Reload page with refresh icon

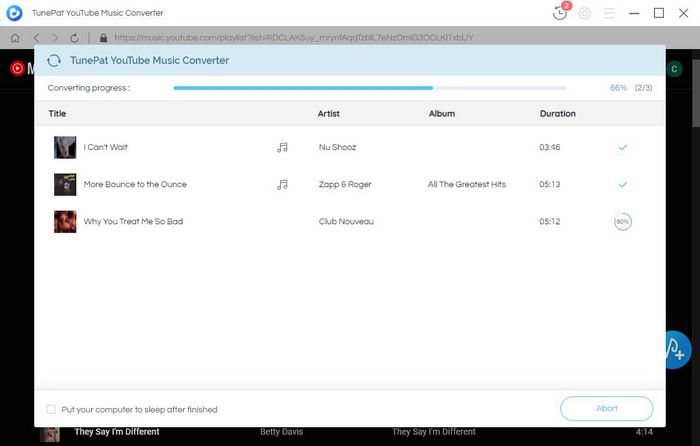(74, 38)
